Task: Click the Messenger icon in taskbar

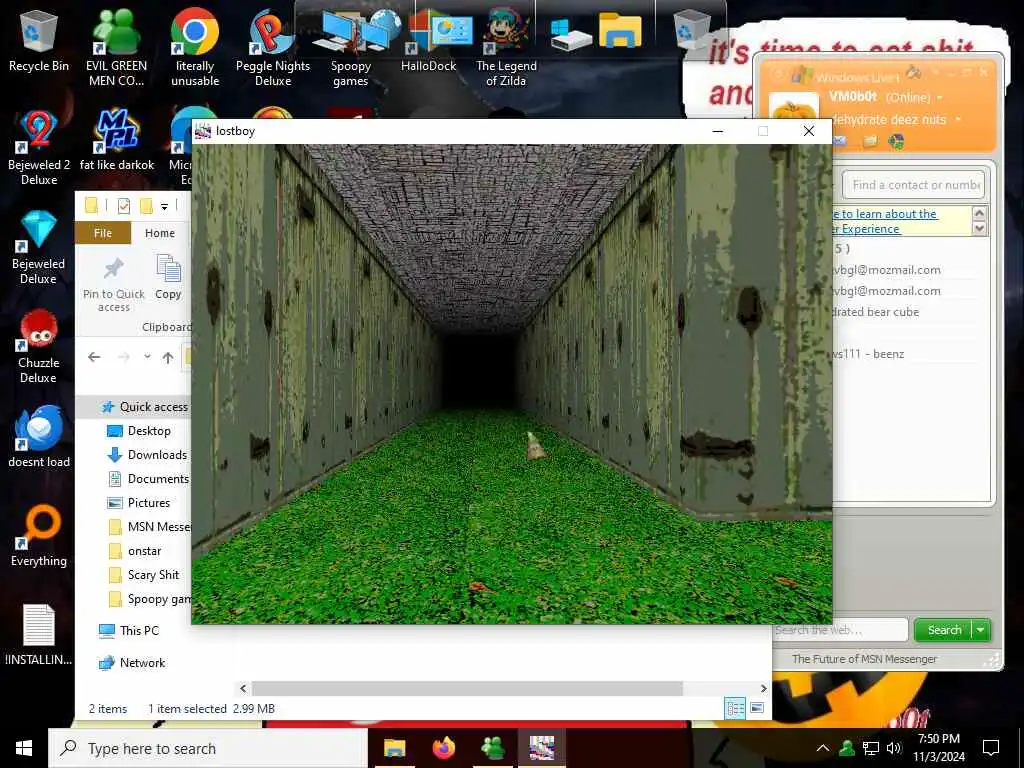Action: pos(492,748)
